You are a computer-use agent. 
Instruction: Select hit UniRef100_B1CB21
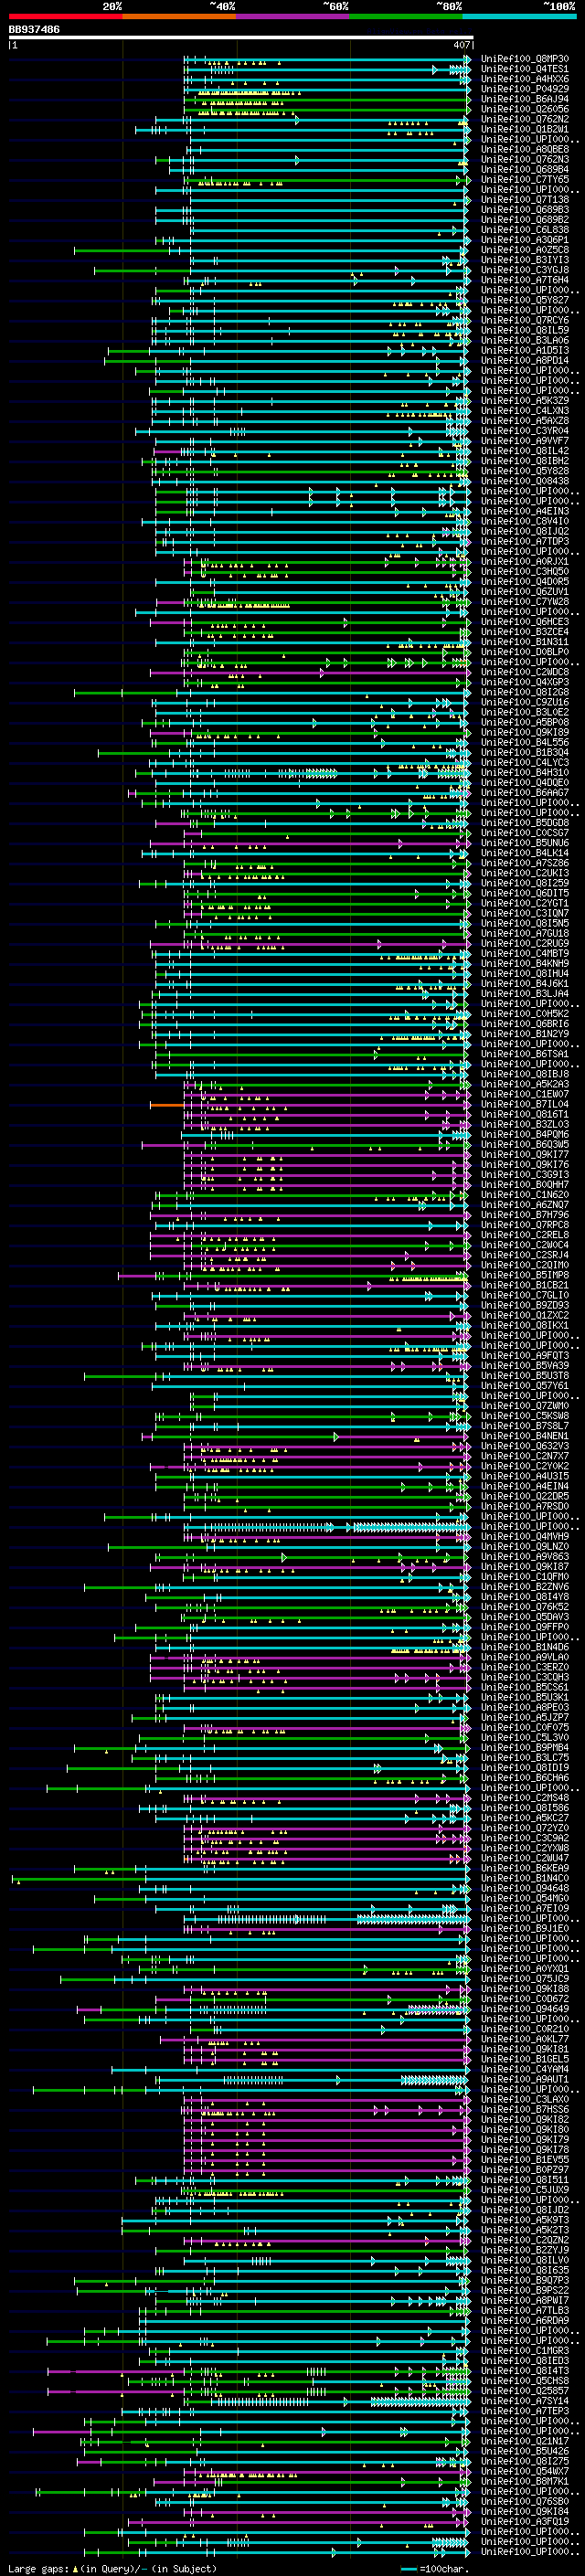pos(525,1285)
